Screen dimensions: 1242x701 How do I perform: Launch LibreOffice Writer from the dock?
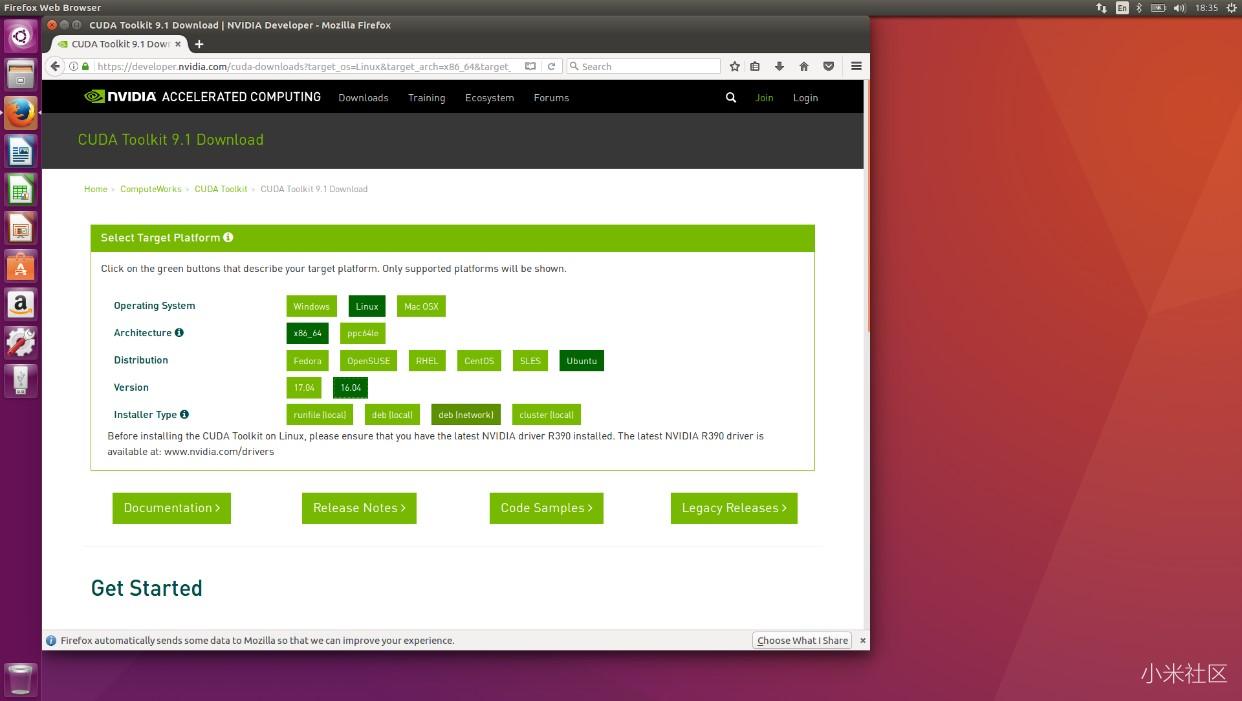pyautogui.click(x=21, y=151)
